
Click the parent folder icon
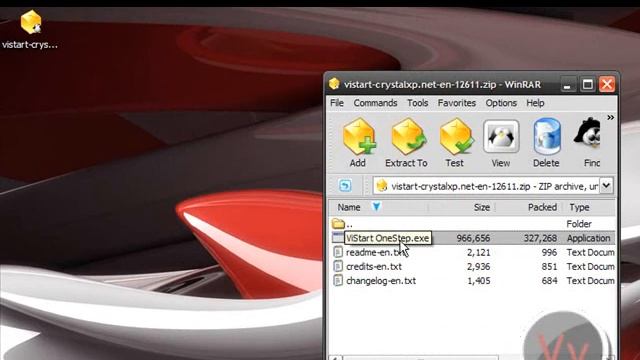pos(338,223)
